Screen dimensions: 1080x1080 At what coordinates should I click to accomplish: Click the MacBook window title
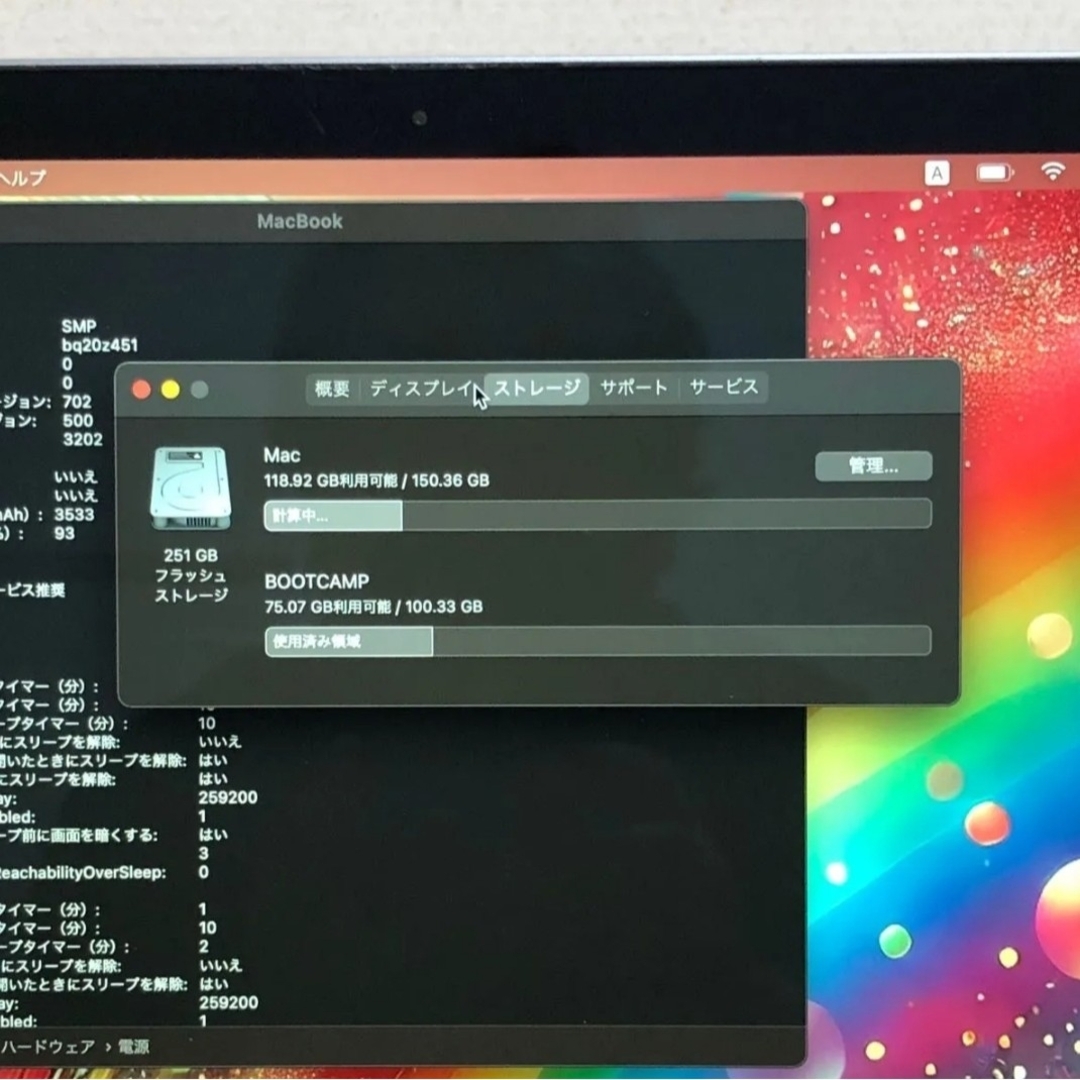click(x=300, y=221)
